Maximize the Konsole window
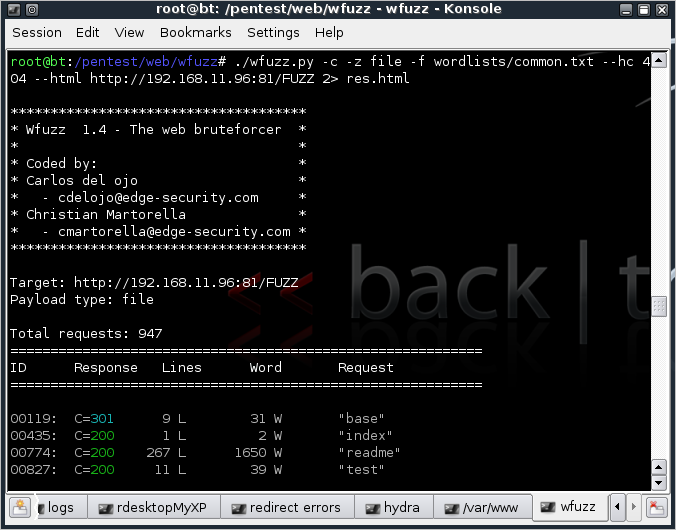The image size is (676, 530). click(x=644, y=9)
